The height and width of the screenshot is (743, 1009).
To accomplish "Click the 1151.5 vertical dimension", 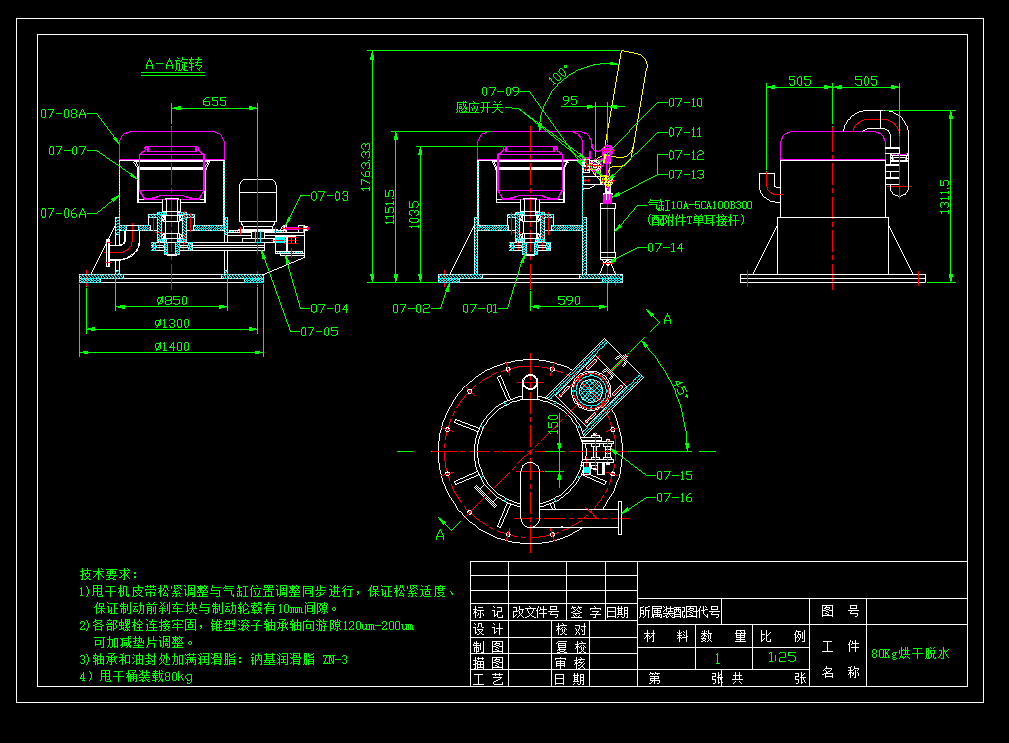I will click(389, 206).
